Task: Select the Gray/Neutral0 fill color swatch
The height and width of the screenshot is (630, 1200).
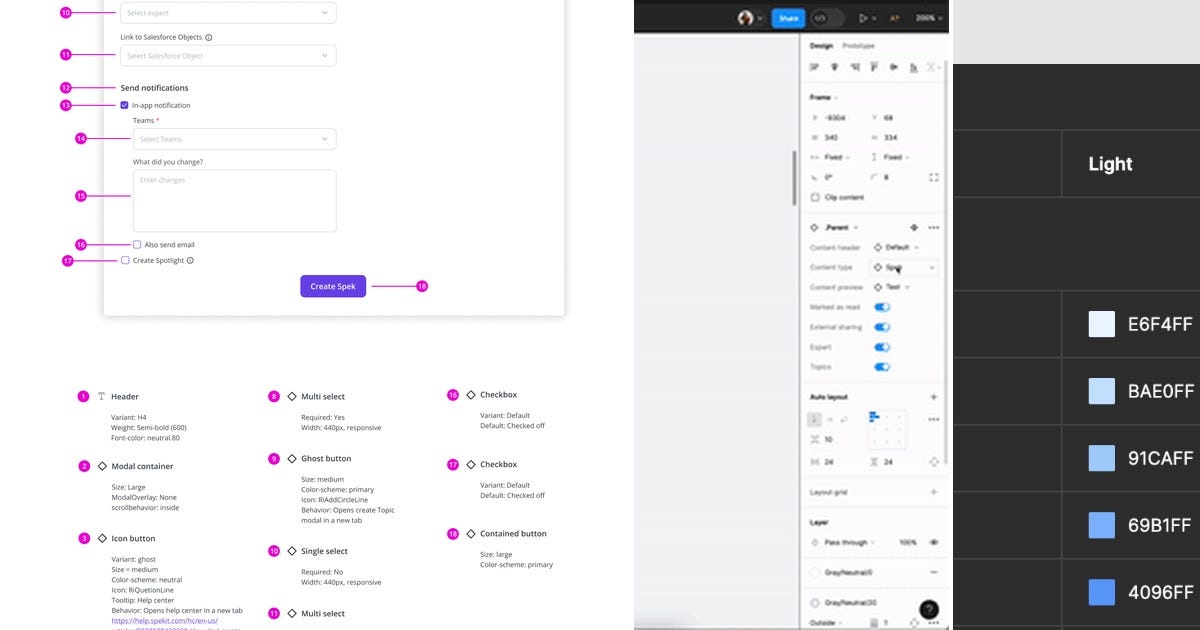Action: click(x=815, y=573)
